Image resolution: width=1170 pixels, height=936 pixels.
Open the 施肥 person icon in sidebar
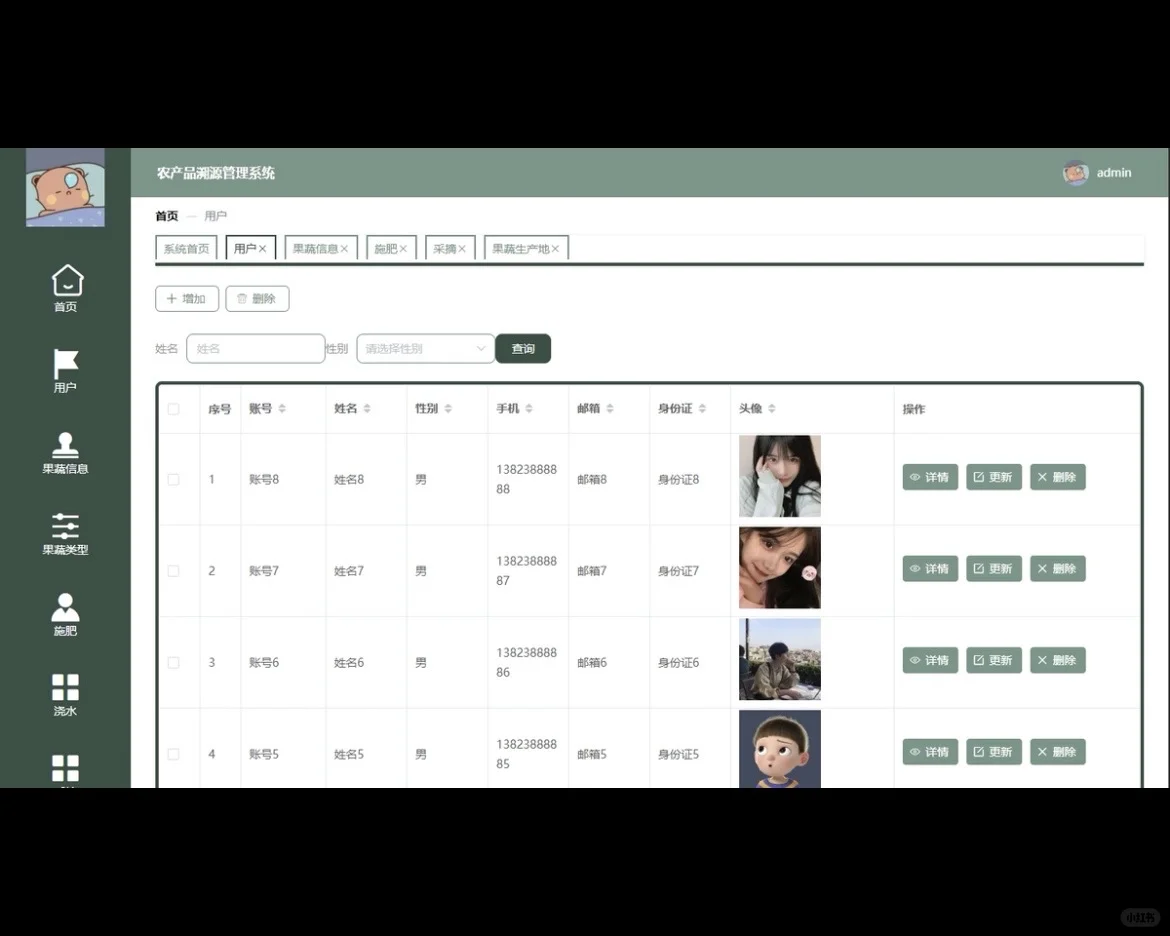66,607
